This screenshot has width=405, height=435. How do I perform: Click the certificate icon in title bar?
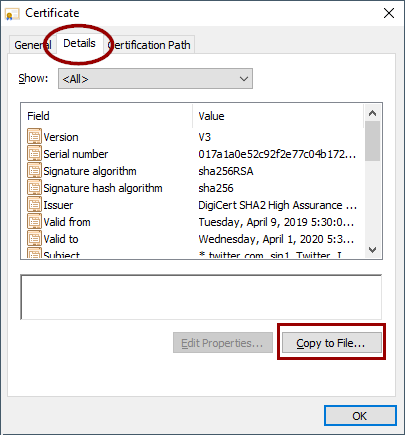click(12, 14)
